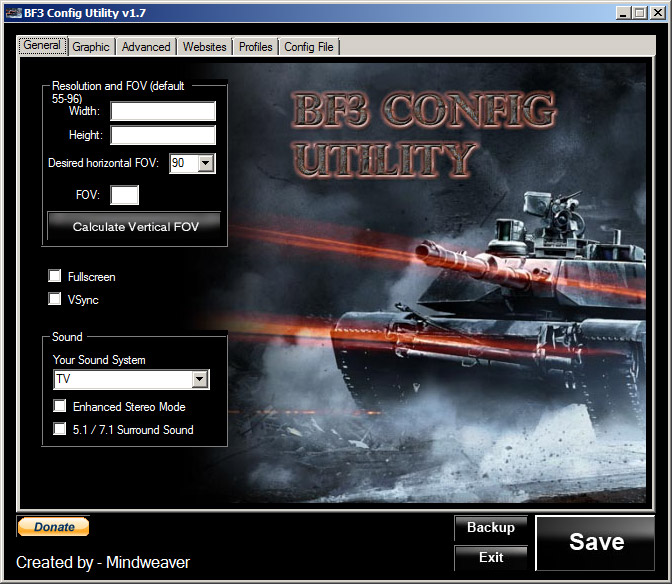Click the Width input field
Screen dimensions: 672x584
pos(163,111)
